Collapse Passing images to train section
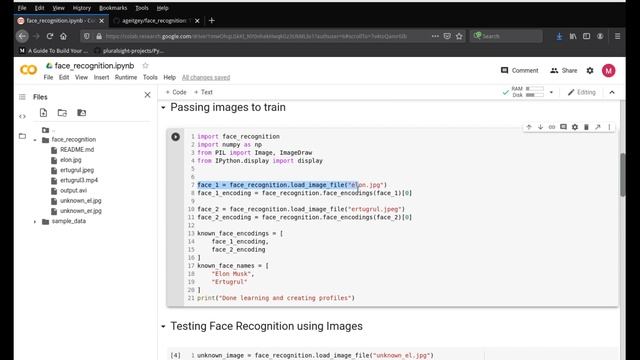Viewport: 640px width, 360px height. tap(163, 108)
